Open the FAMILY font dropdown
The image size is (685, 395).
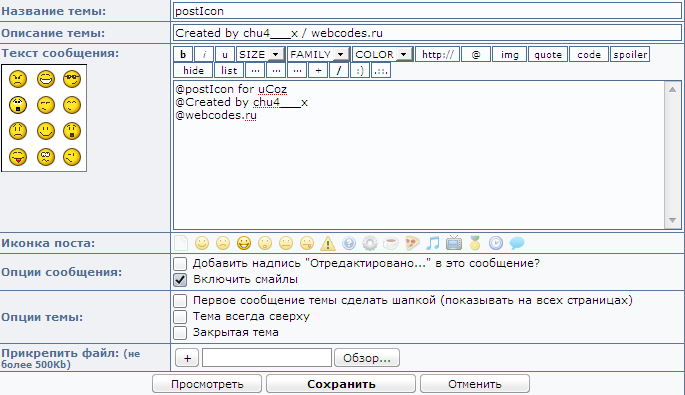tap(318, 55)
